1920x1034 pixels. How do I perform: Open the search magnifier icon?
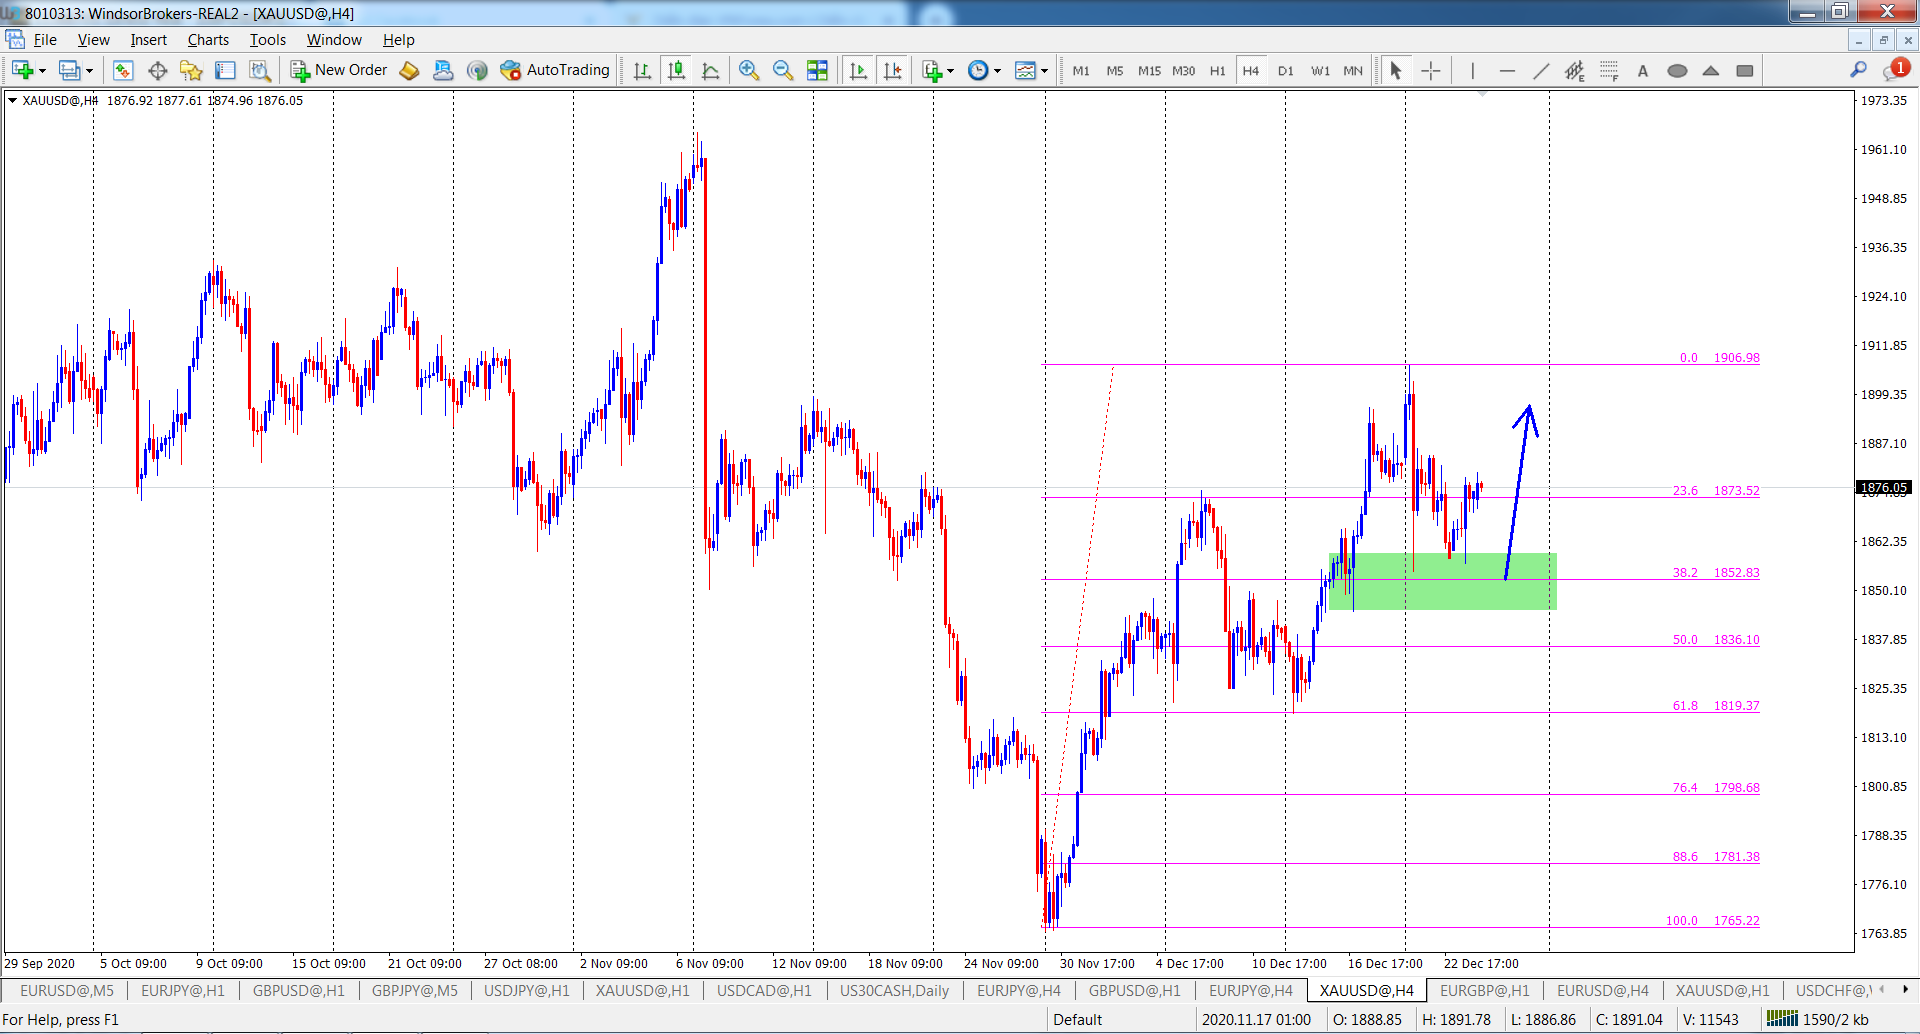click(x=1858, y=70)
